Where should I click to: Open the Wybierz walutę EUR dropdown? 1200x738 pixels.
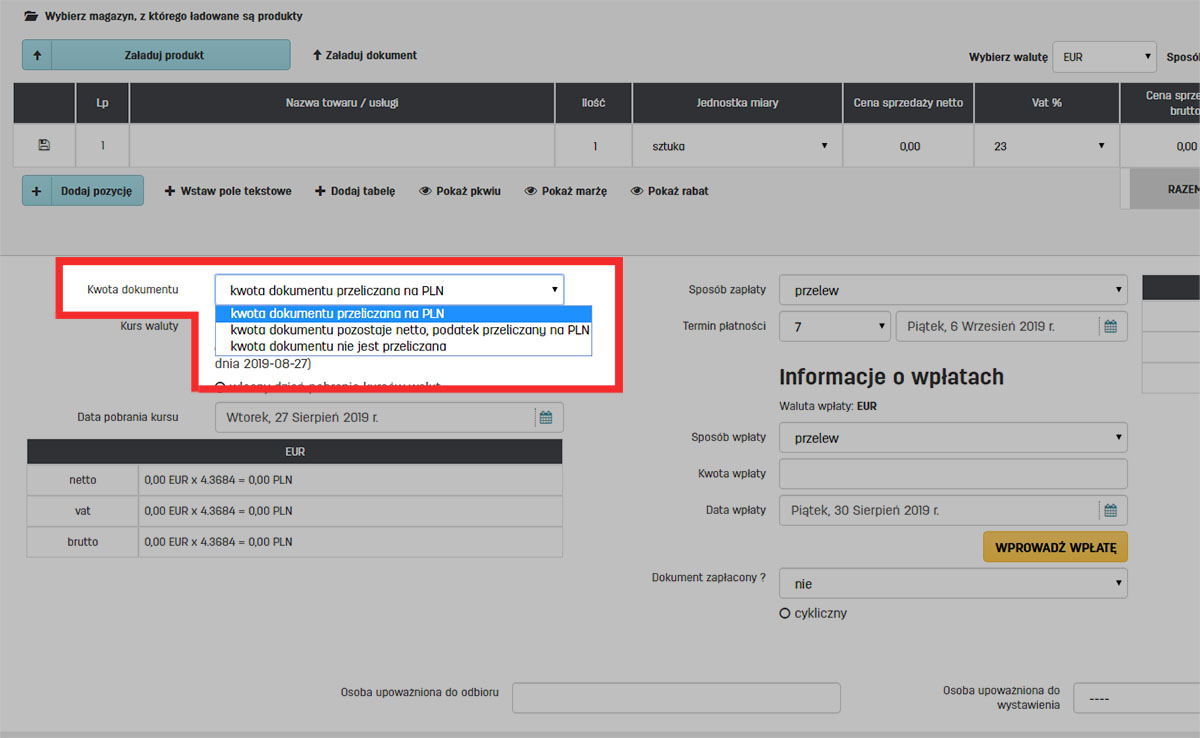1104,57
